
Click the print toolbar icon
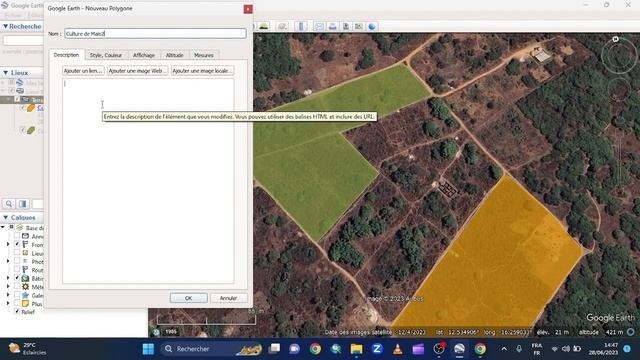(x=333, y=27)
